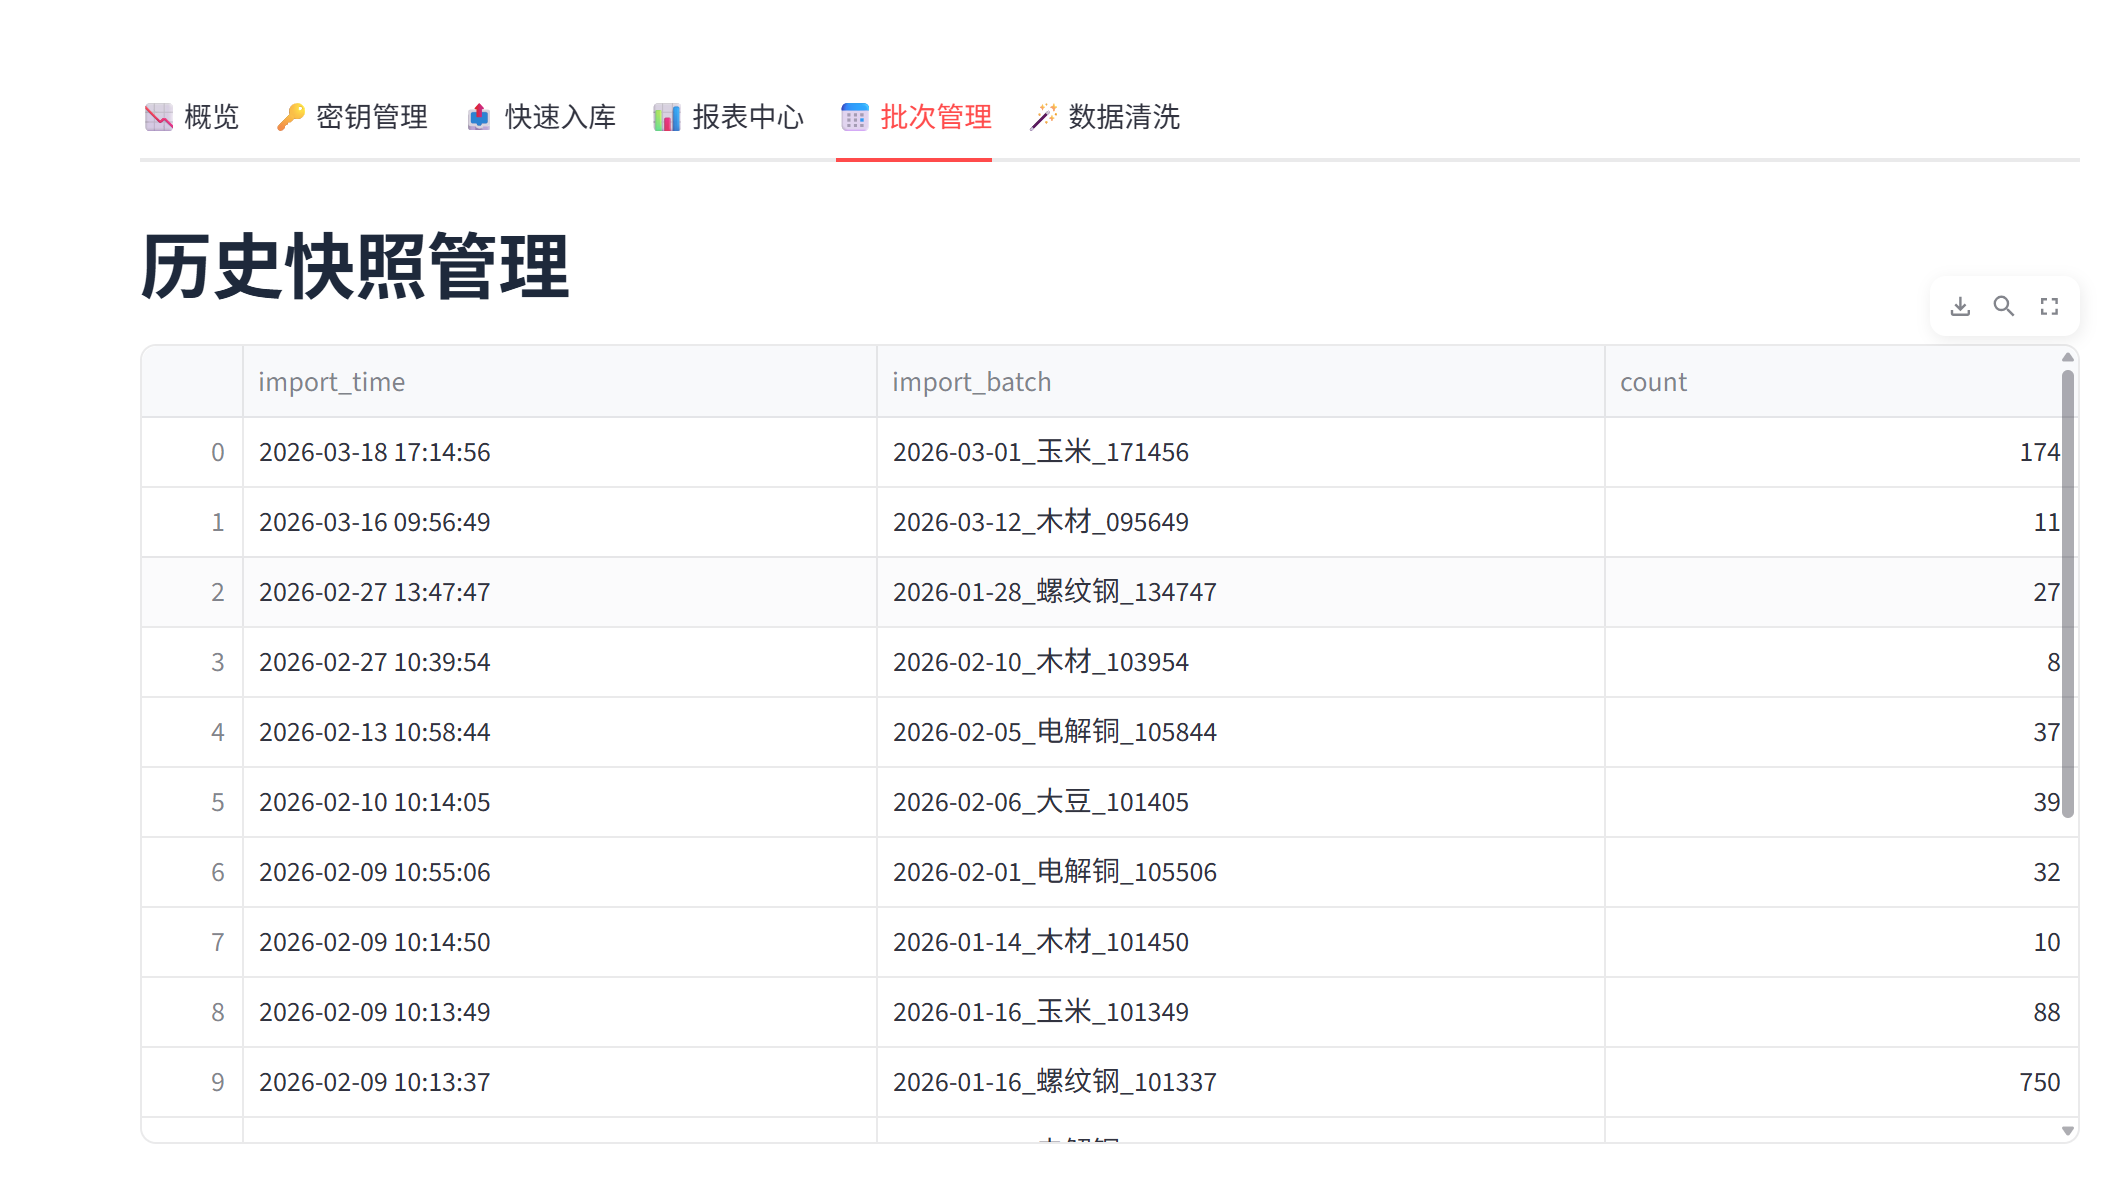Click the magic wand icon beside 数据清洗
Image resolution: width=2106 pixels, height=1184 pixels.
coord(1043,117)
